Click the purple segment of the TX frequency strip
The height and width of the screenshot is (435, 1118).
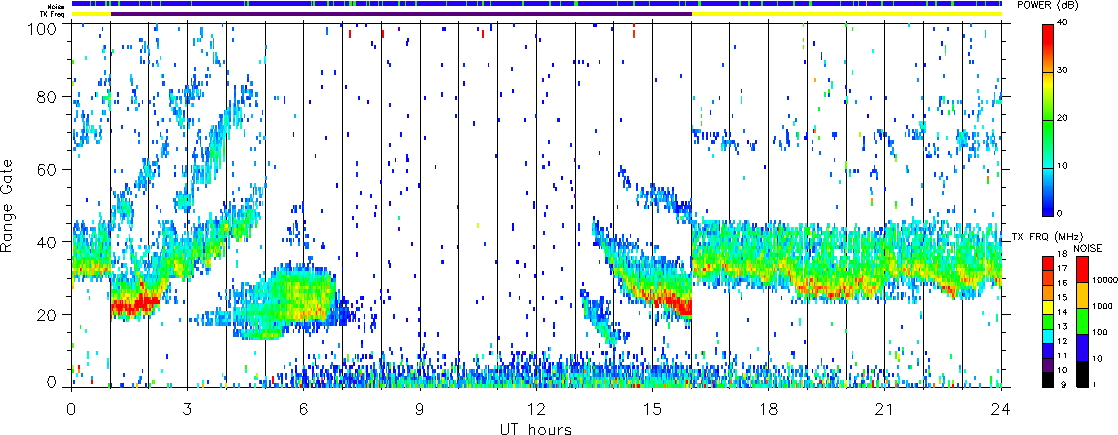coord(401,14)
